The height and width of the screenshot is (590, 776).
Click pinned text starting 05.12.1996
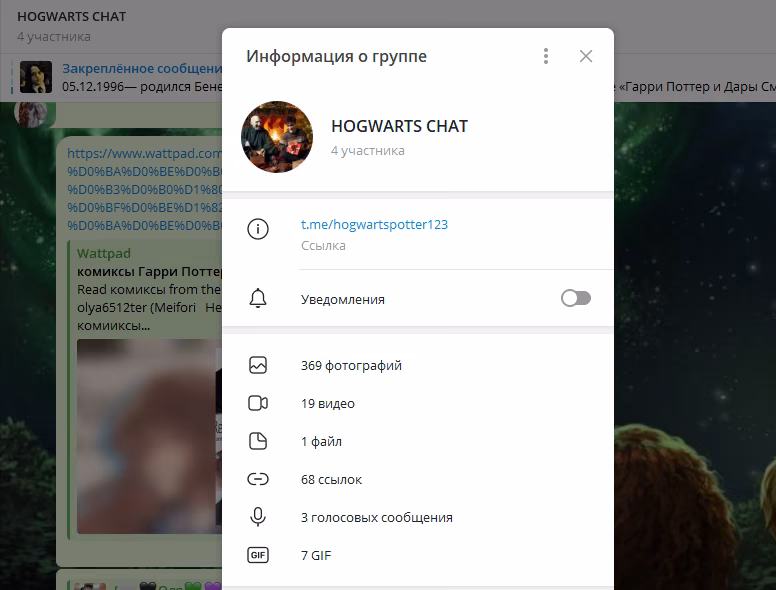(x=142, y=87)
